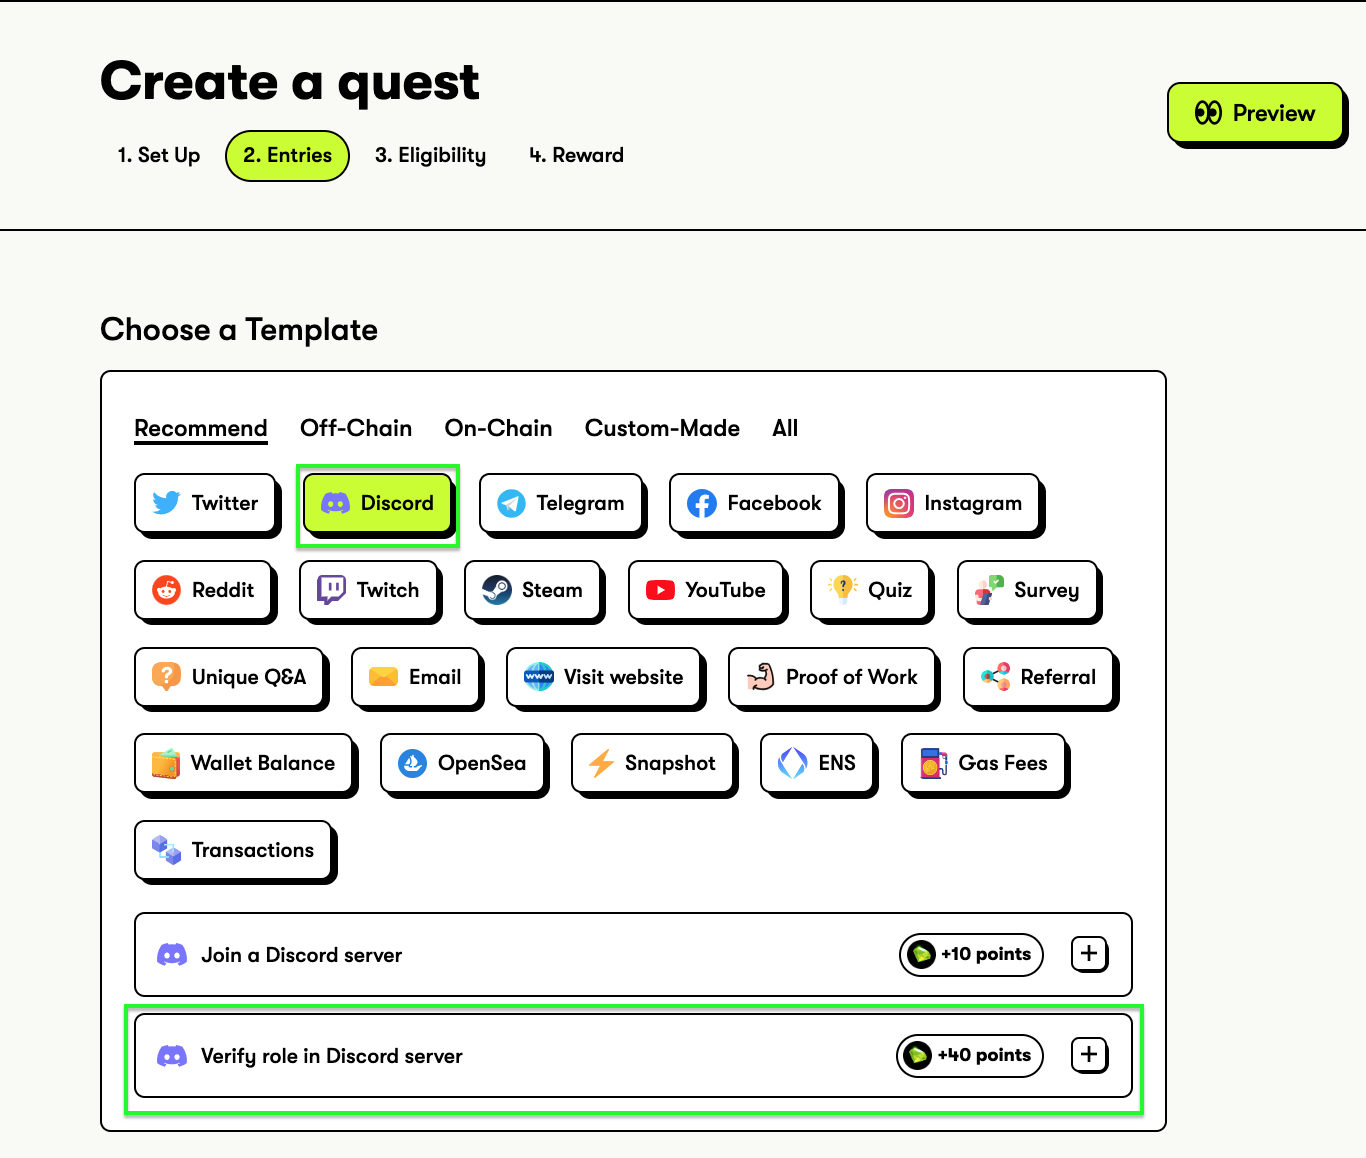Go to the 4. Reward step
Screen dimensions: 1366x1158
[576, 155]
